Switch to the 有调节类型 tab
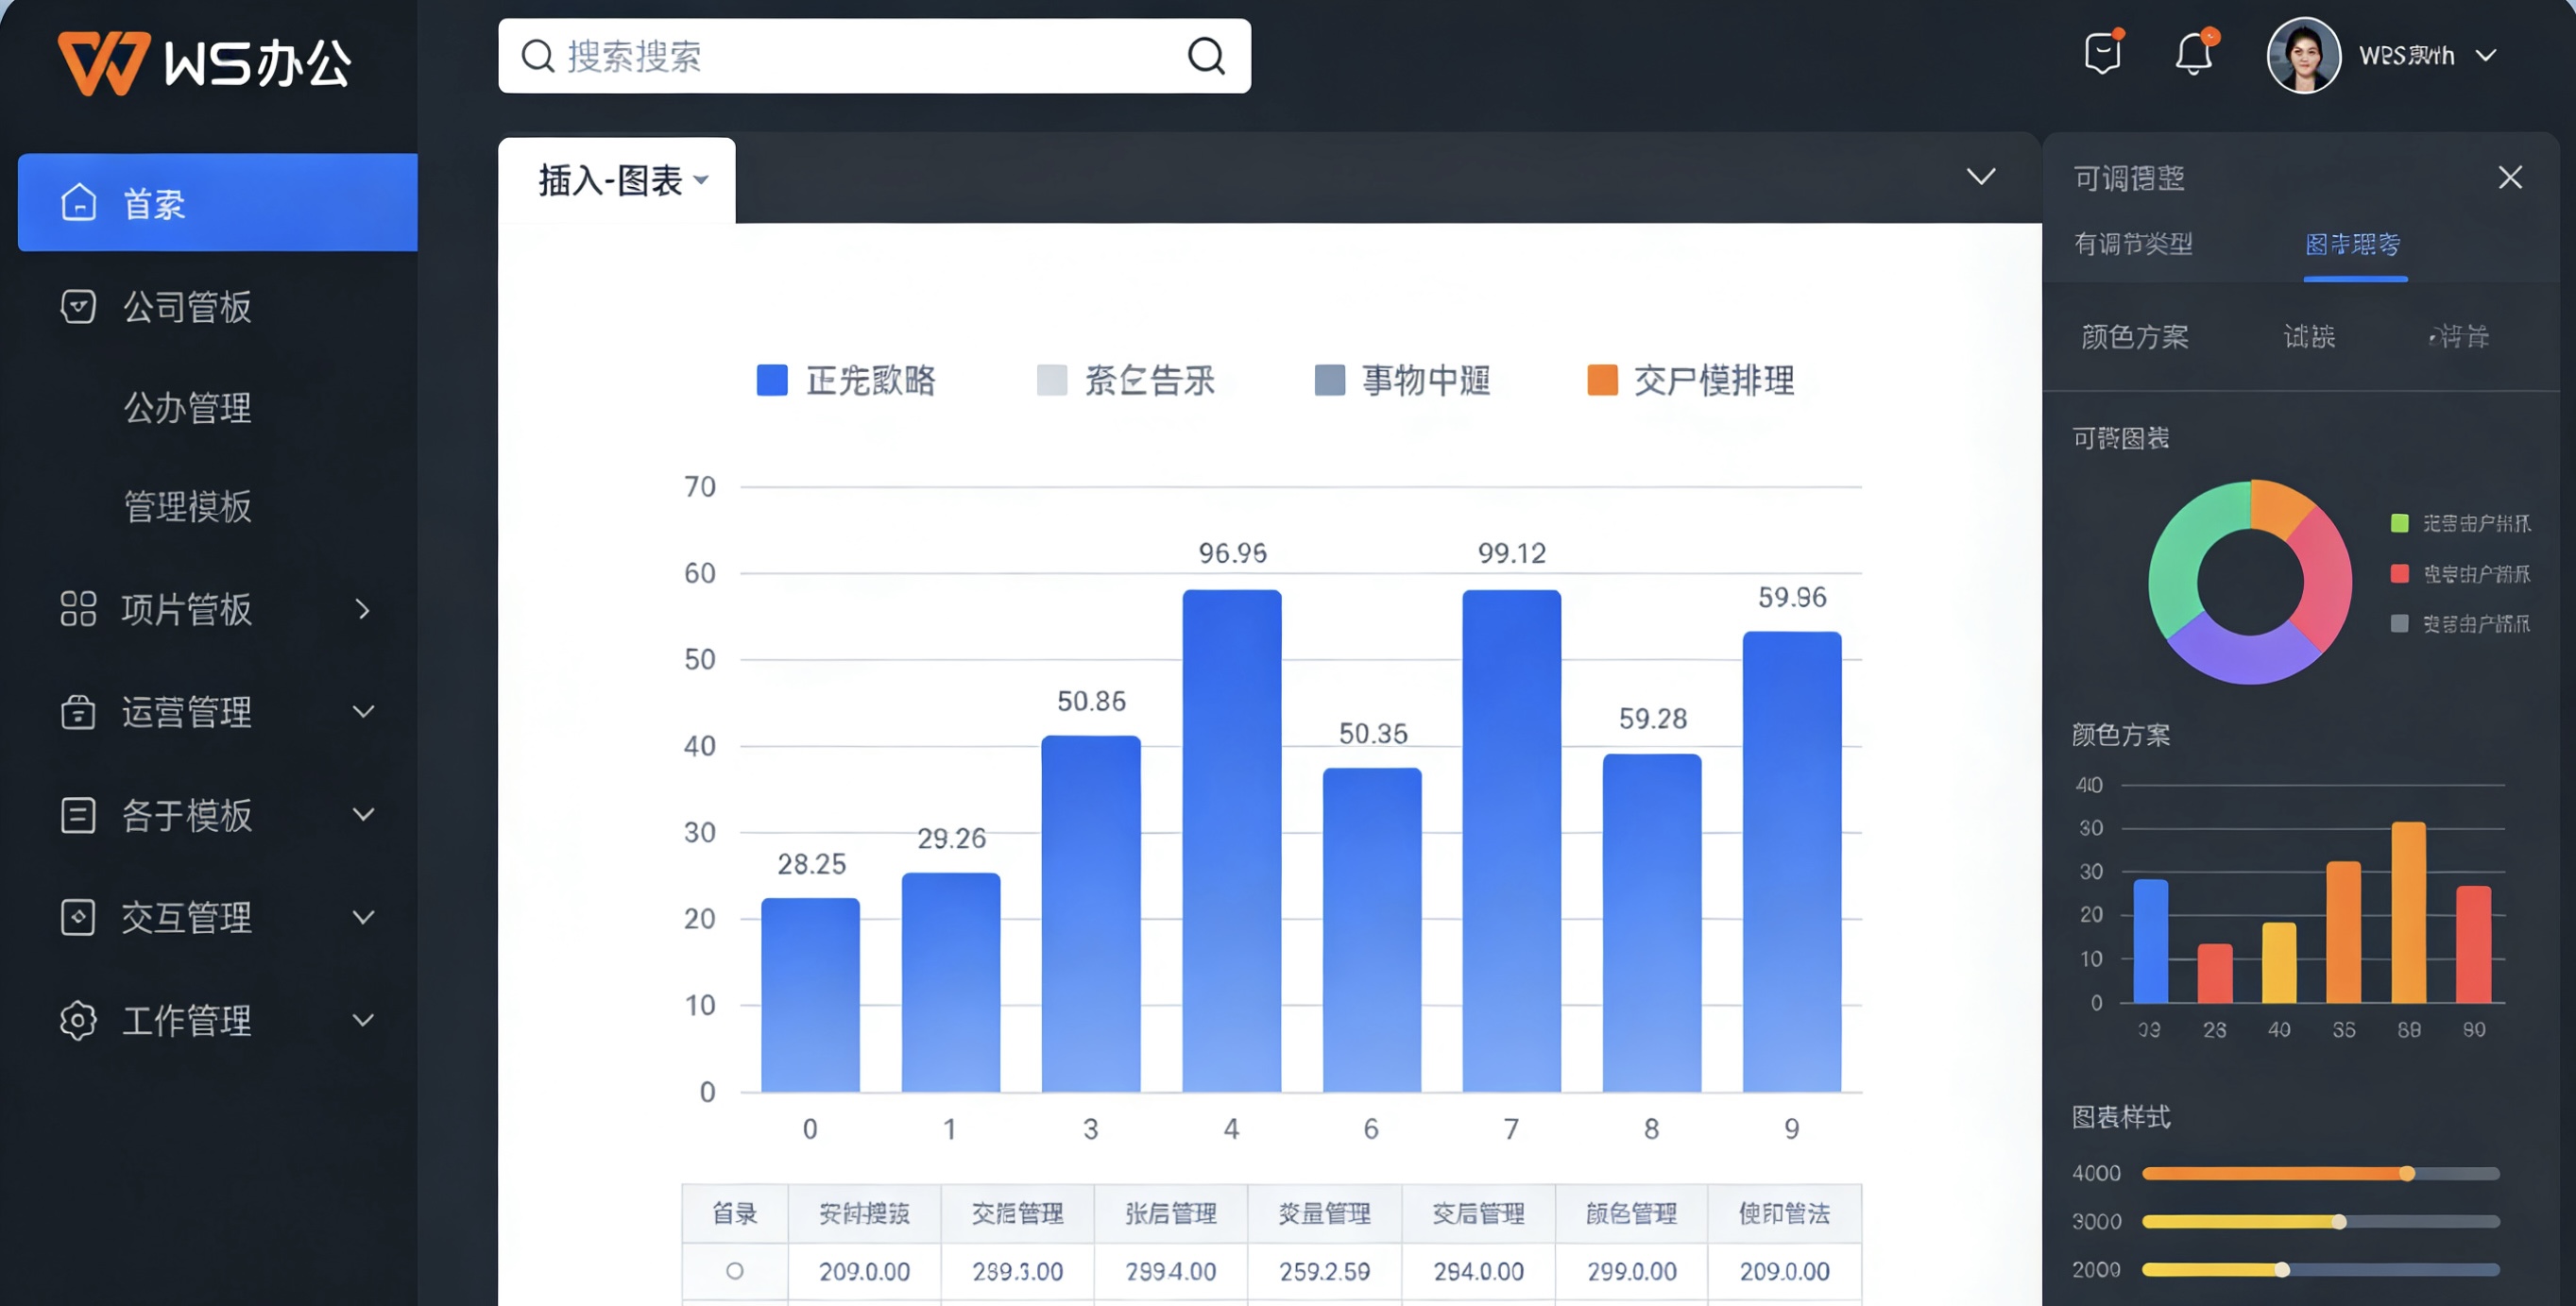Viewport: 2576px width, 1306px height. 2134,245
